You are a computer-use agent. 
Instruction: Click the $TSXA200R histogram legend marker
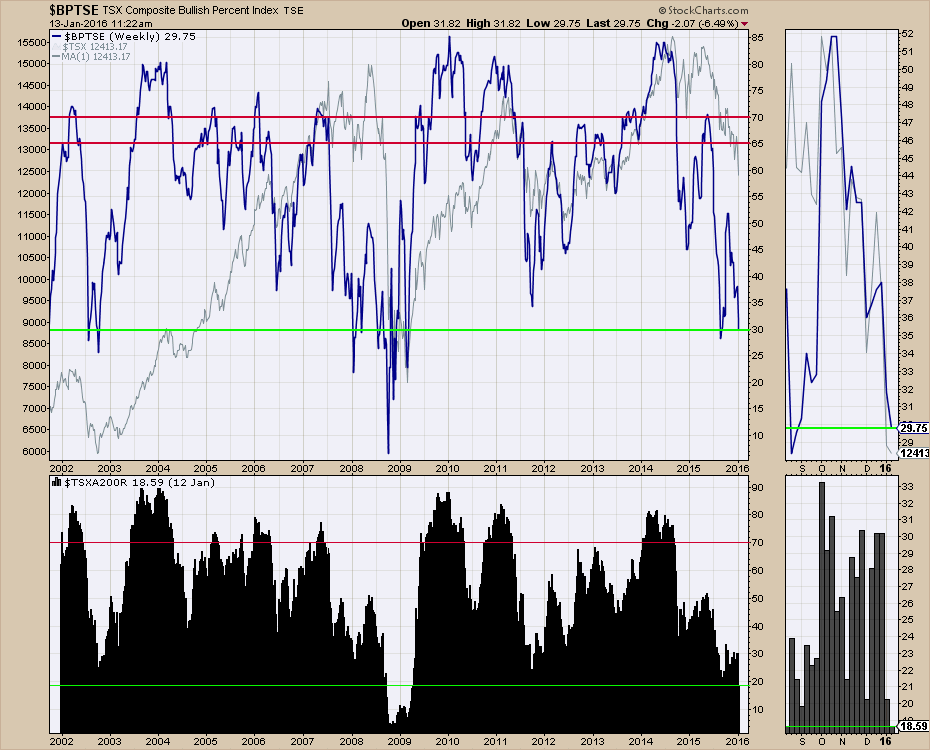pos(56,482)
